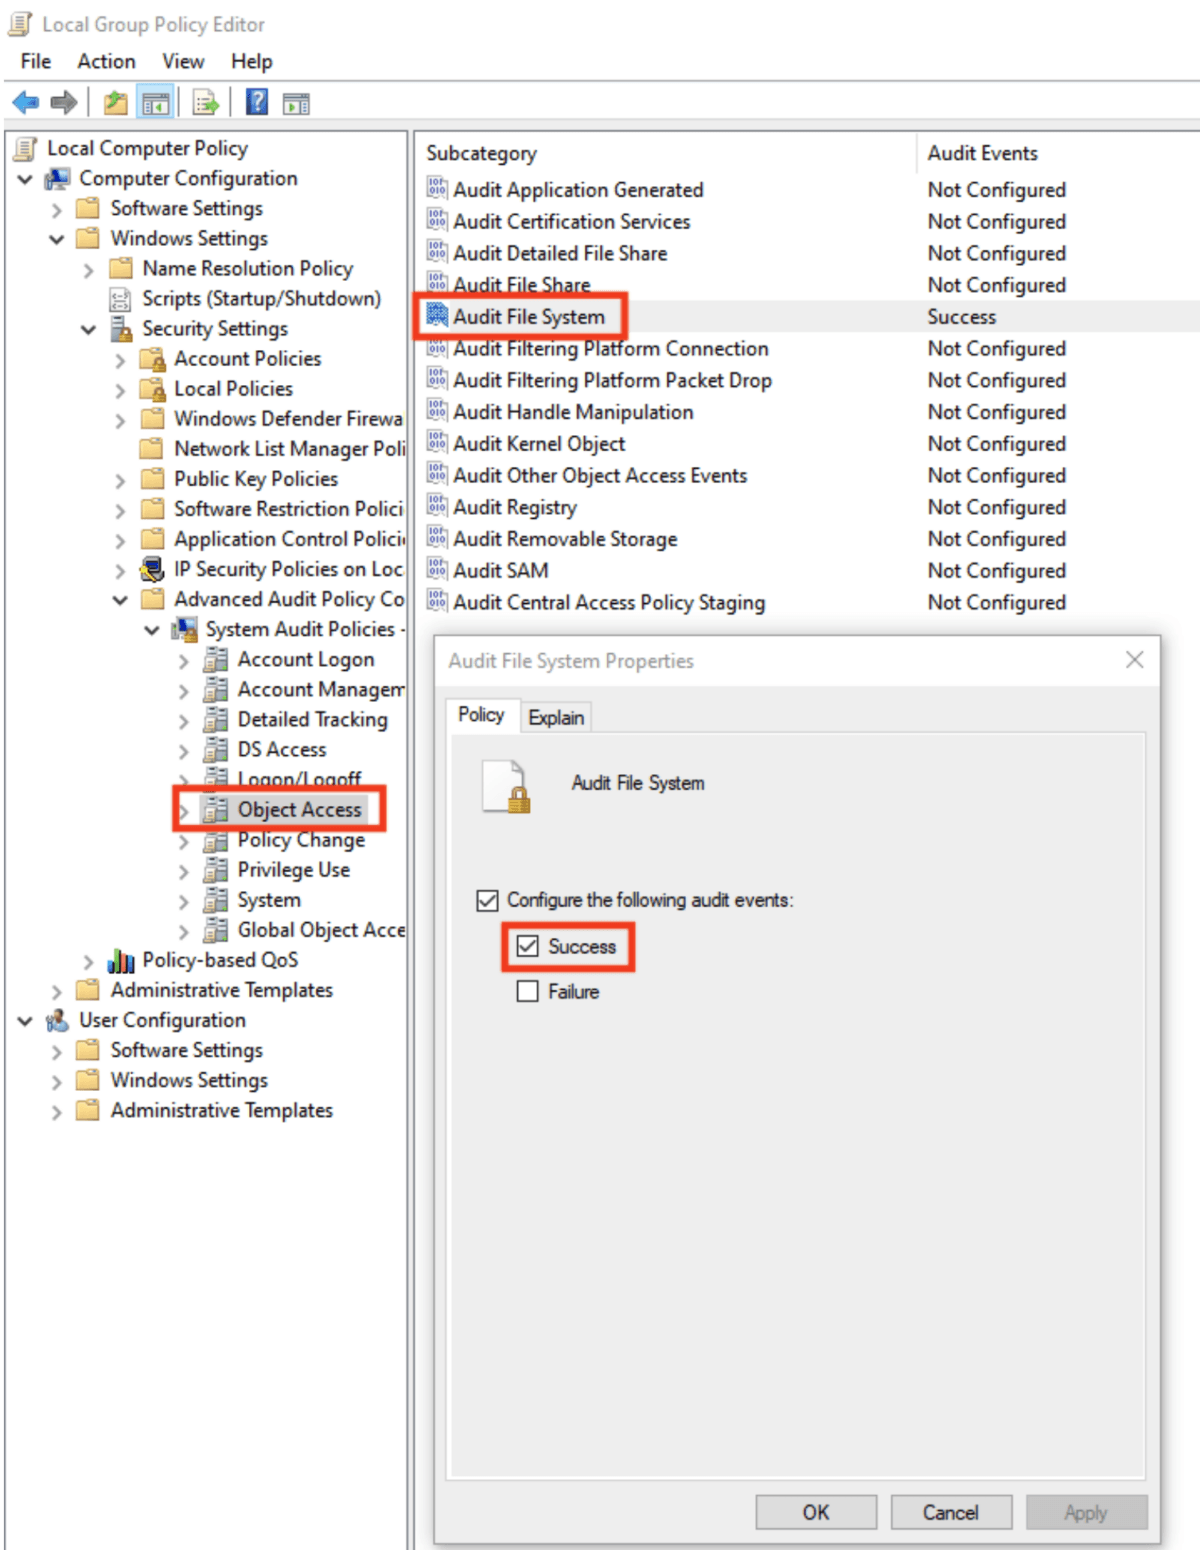Select the Audit File Share list entry

(x=521, y=285)
